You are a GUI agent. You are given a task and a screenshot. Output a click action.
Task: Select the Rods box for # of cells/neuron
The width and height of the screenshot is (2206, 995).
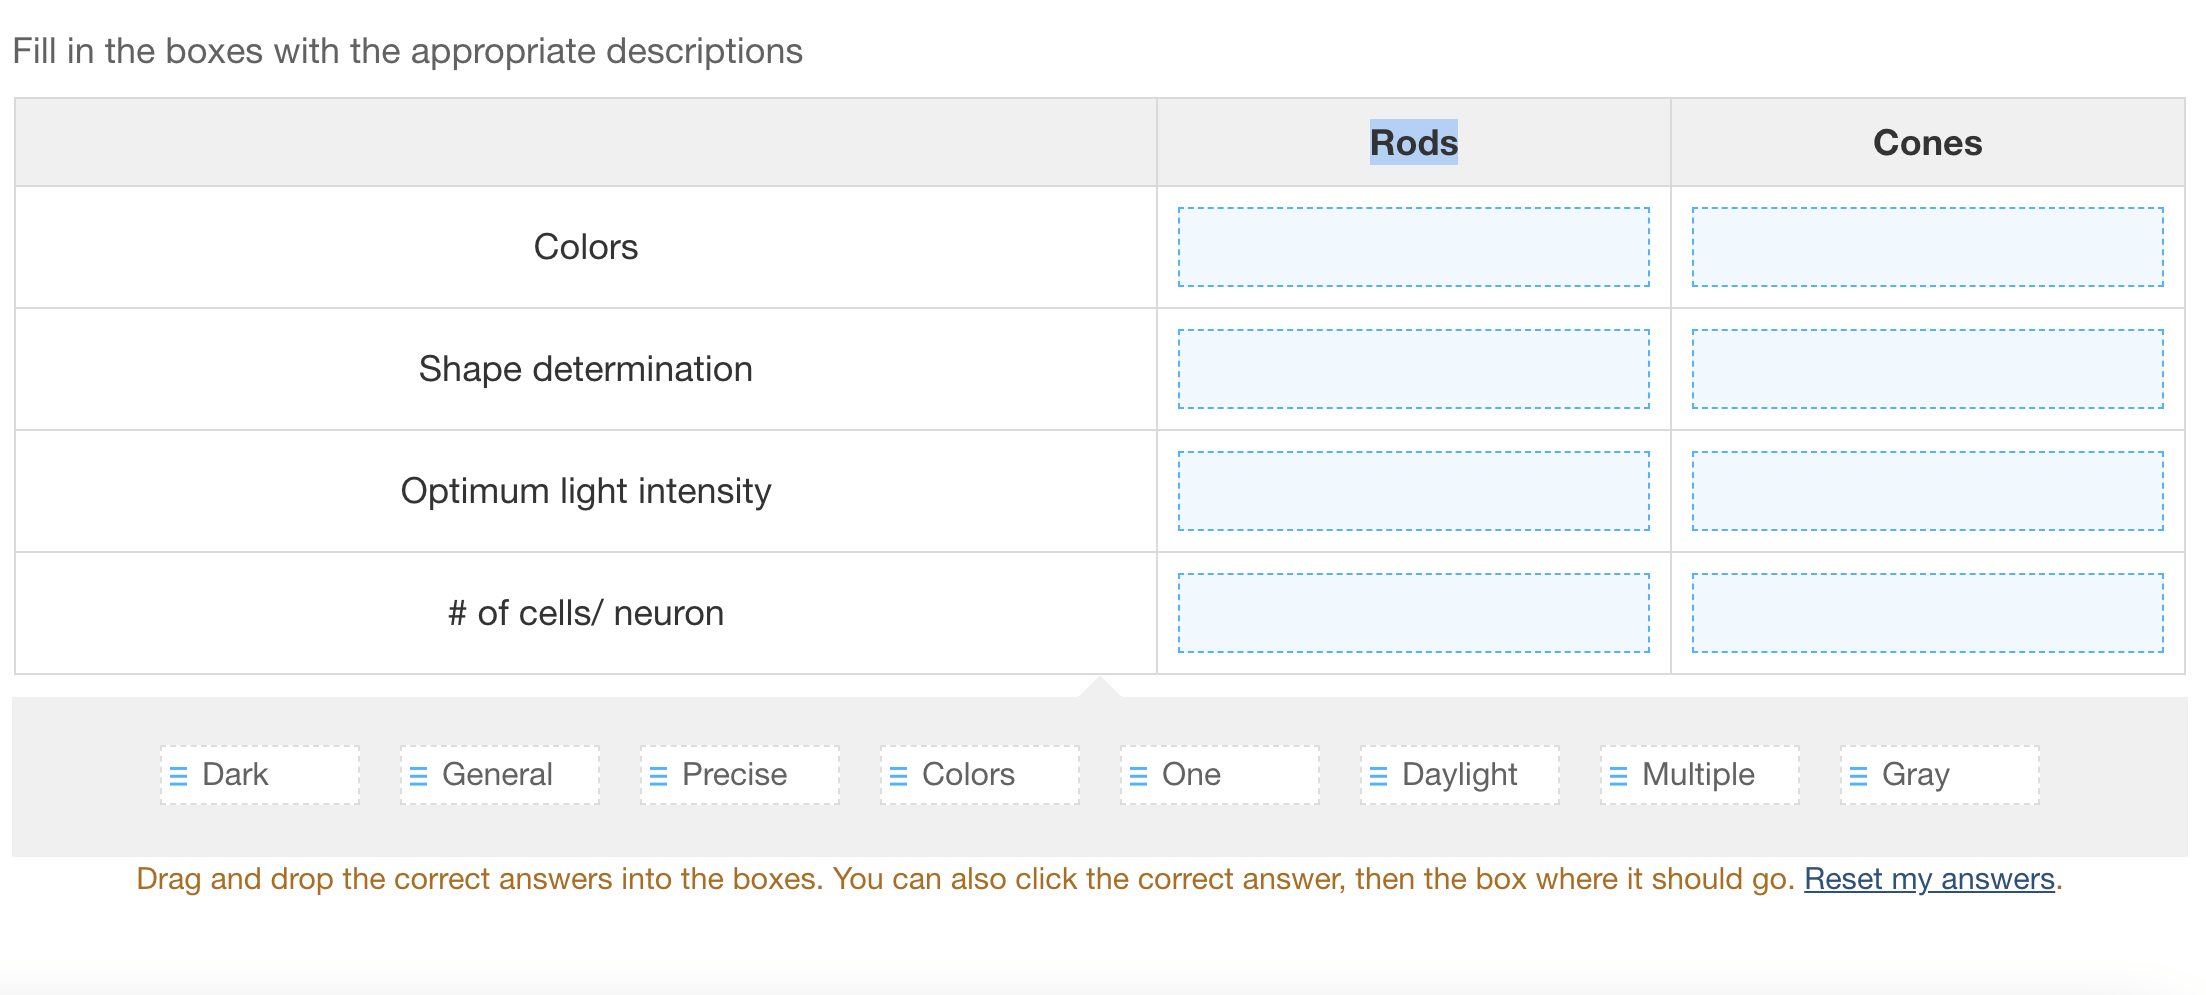click(x=1413, y=612)
